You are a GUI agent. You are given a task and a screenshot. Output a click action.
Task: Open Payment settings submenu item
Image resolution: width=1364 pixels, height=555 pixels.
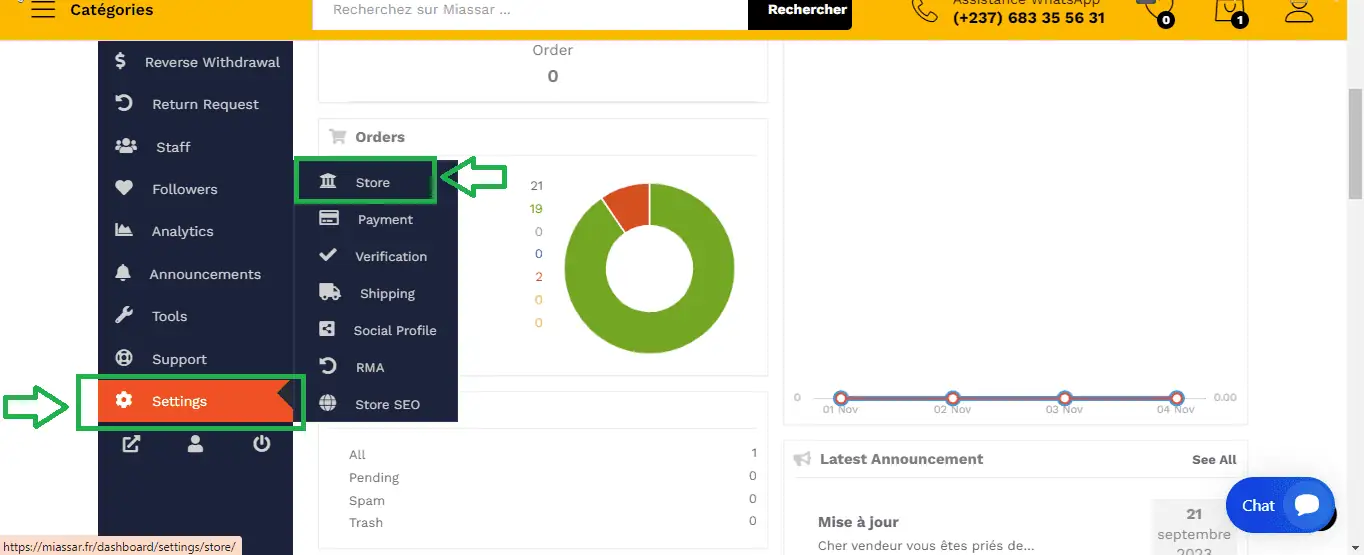[x=384, y=219]
